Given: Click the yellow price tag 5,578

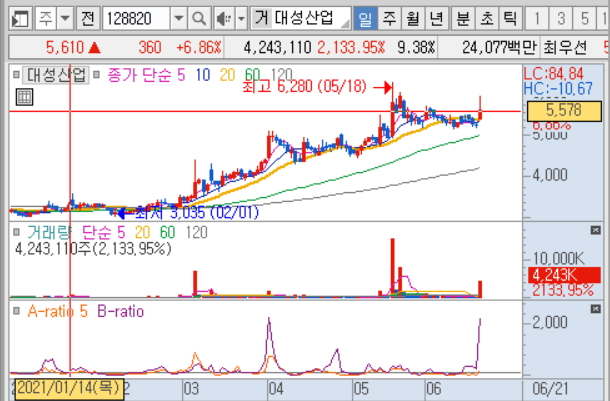Looking at the screenshot, I should 564,111.
